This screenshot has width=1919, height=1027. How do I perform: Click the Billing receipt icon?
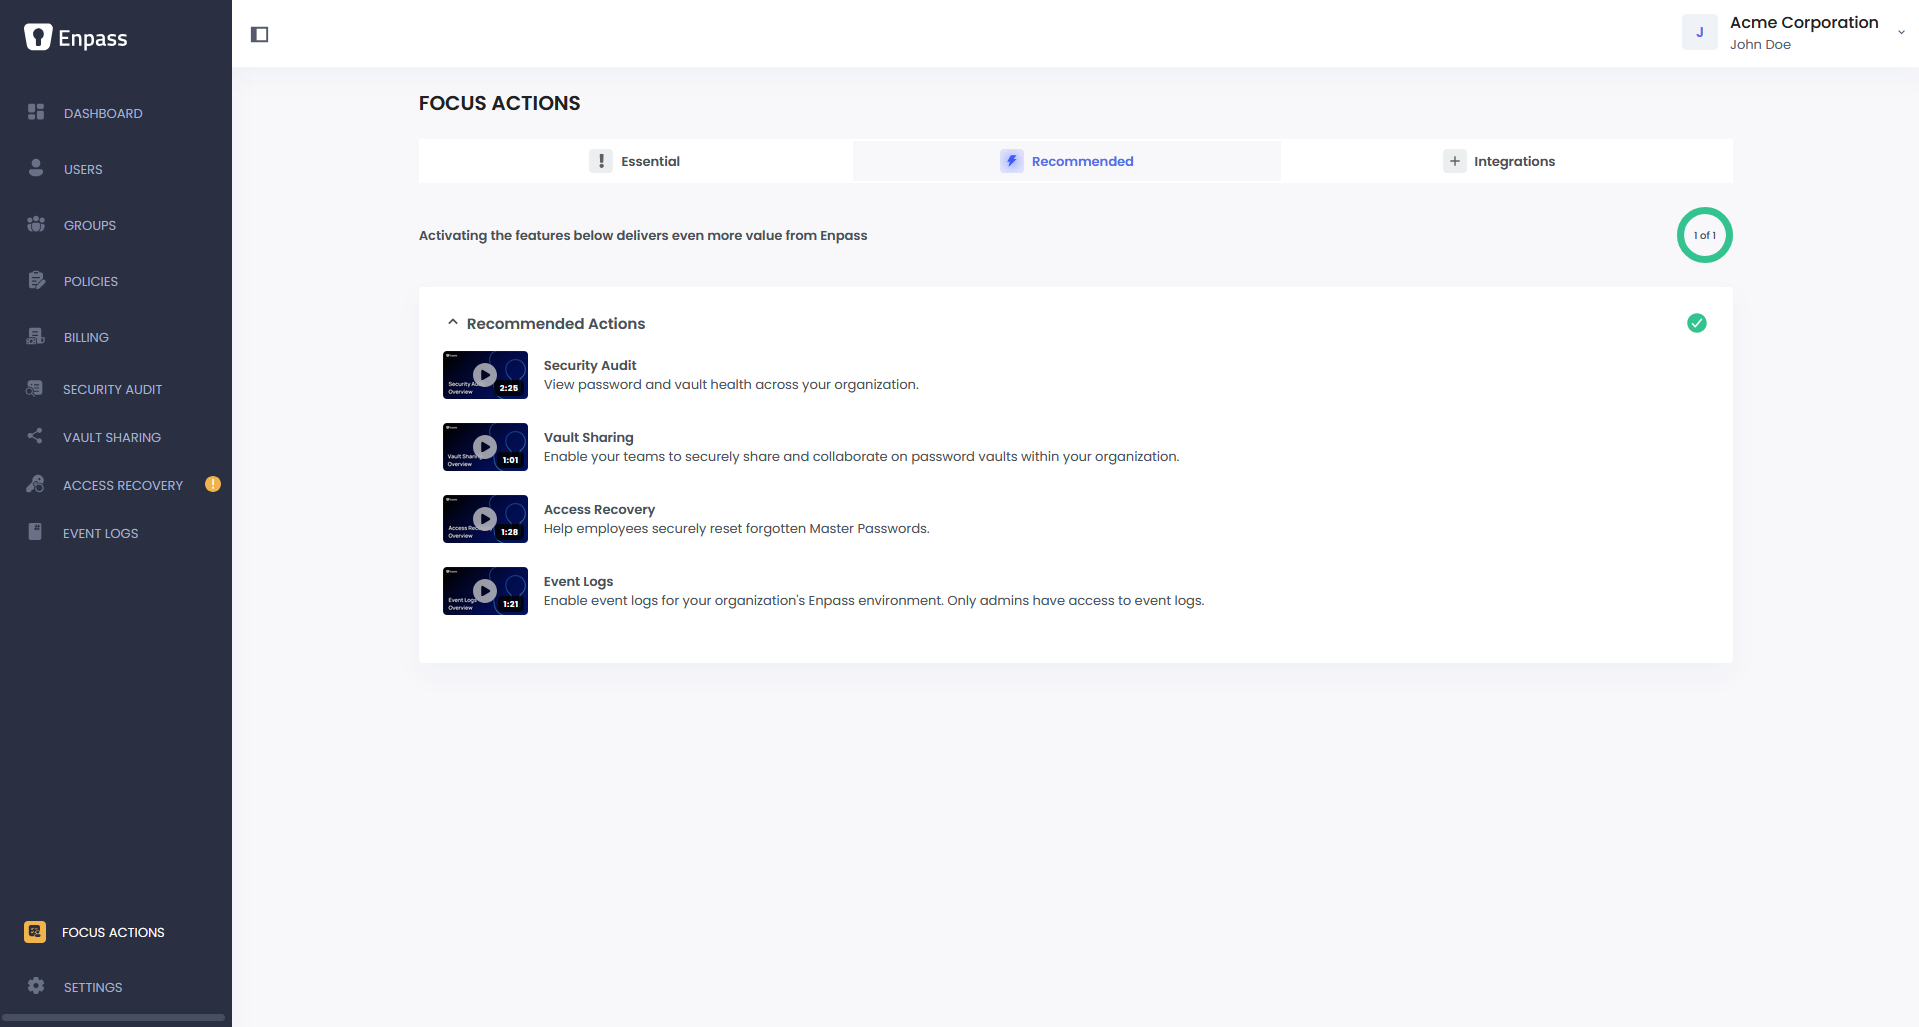[x=36, y=336]
